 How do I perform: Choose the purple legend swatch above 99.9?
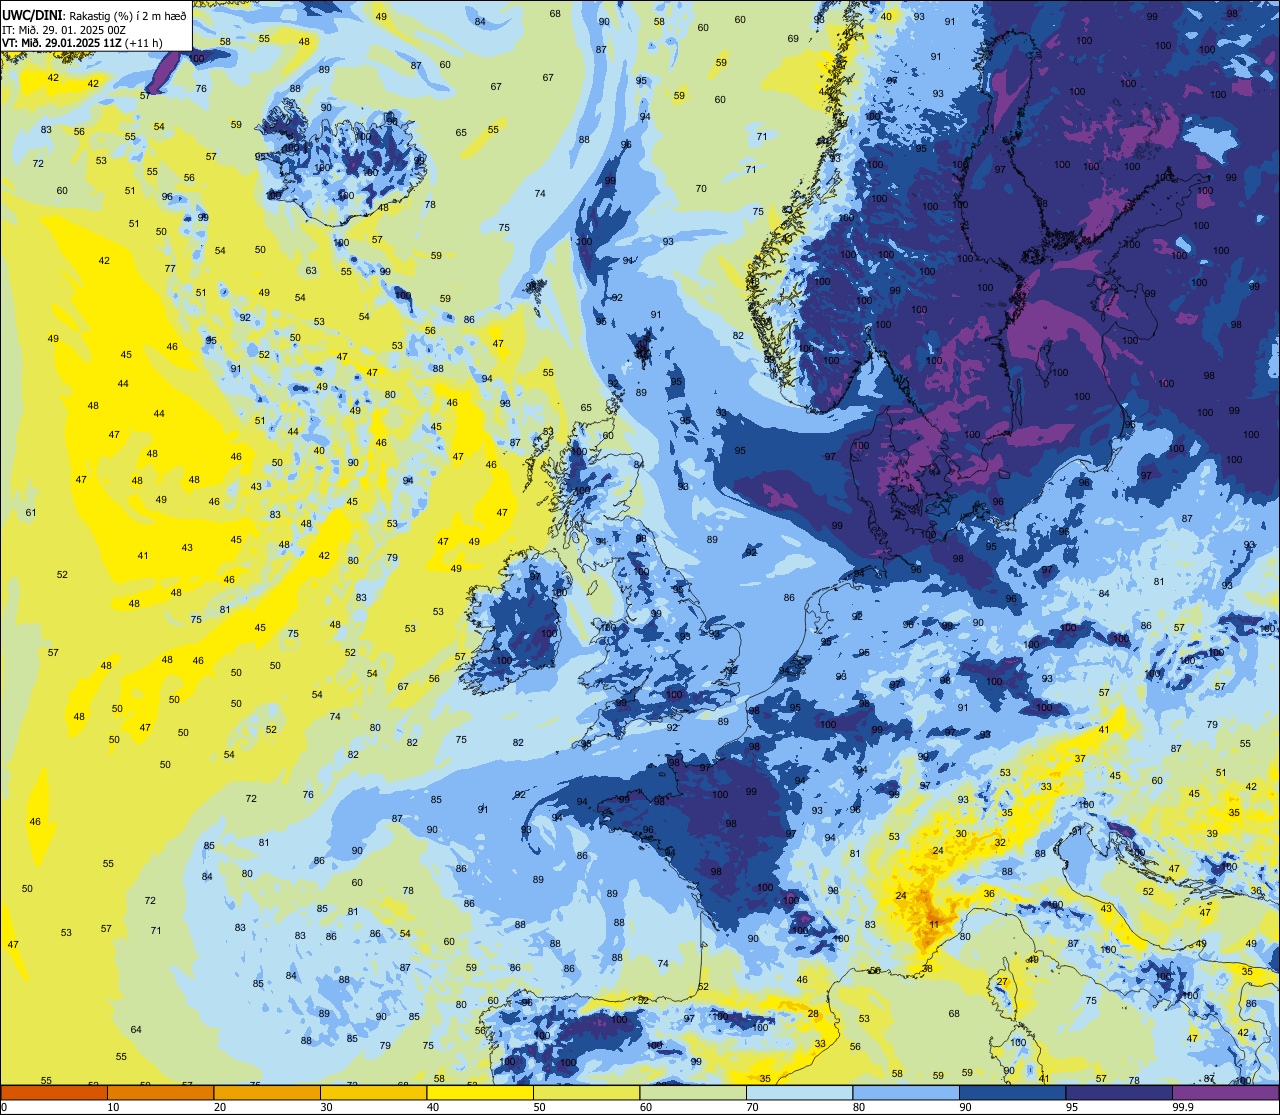pos(1226,1092)
